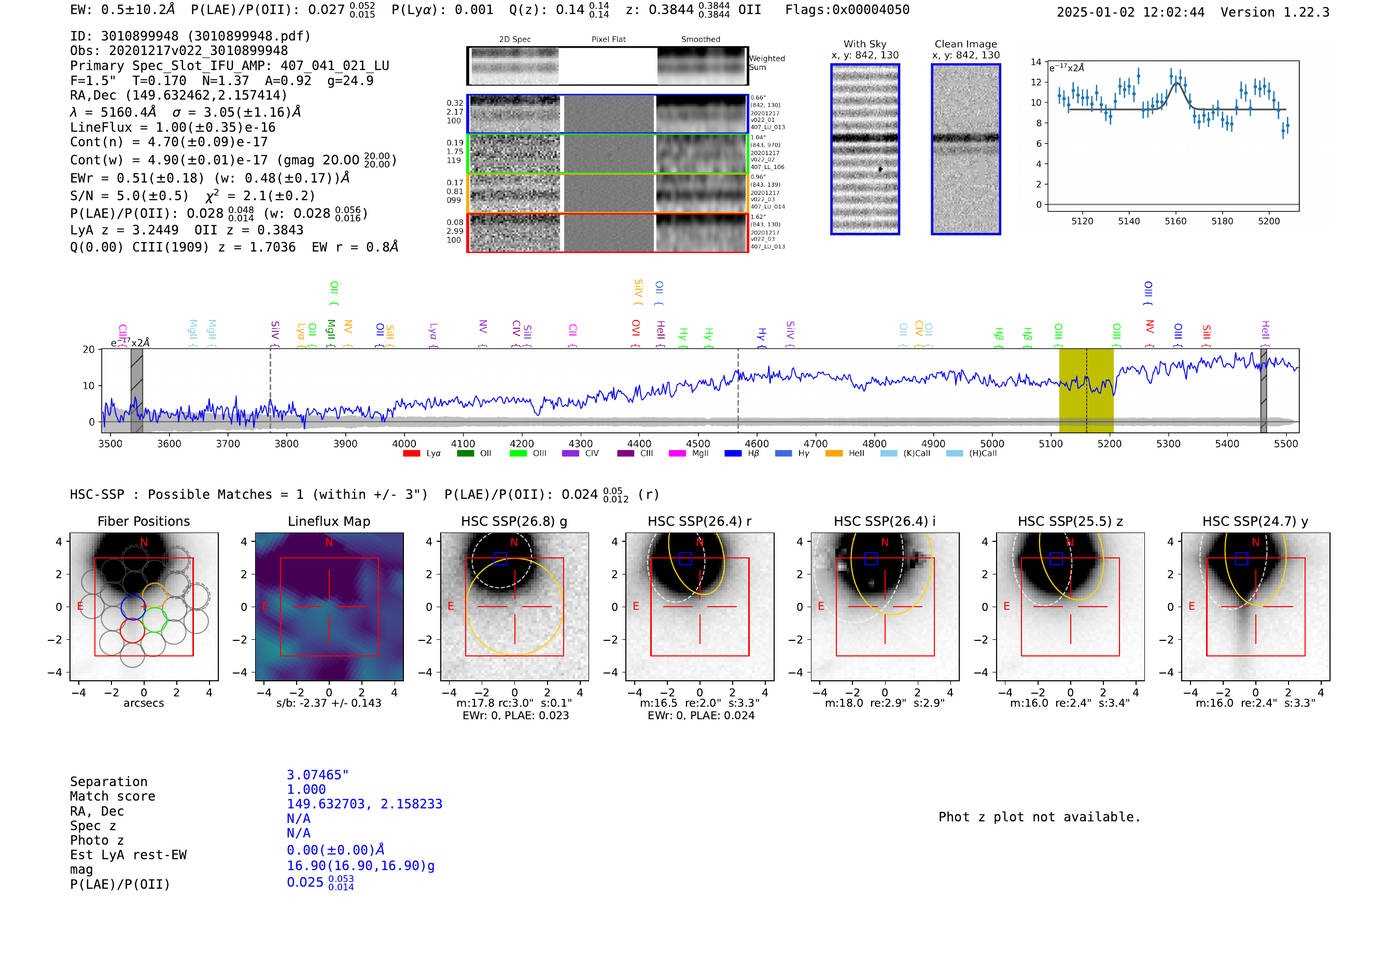Open the Lineflux Map panel
The height and width of the screenshot is (953, 1400).
(329, 607)
